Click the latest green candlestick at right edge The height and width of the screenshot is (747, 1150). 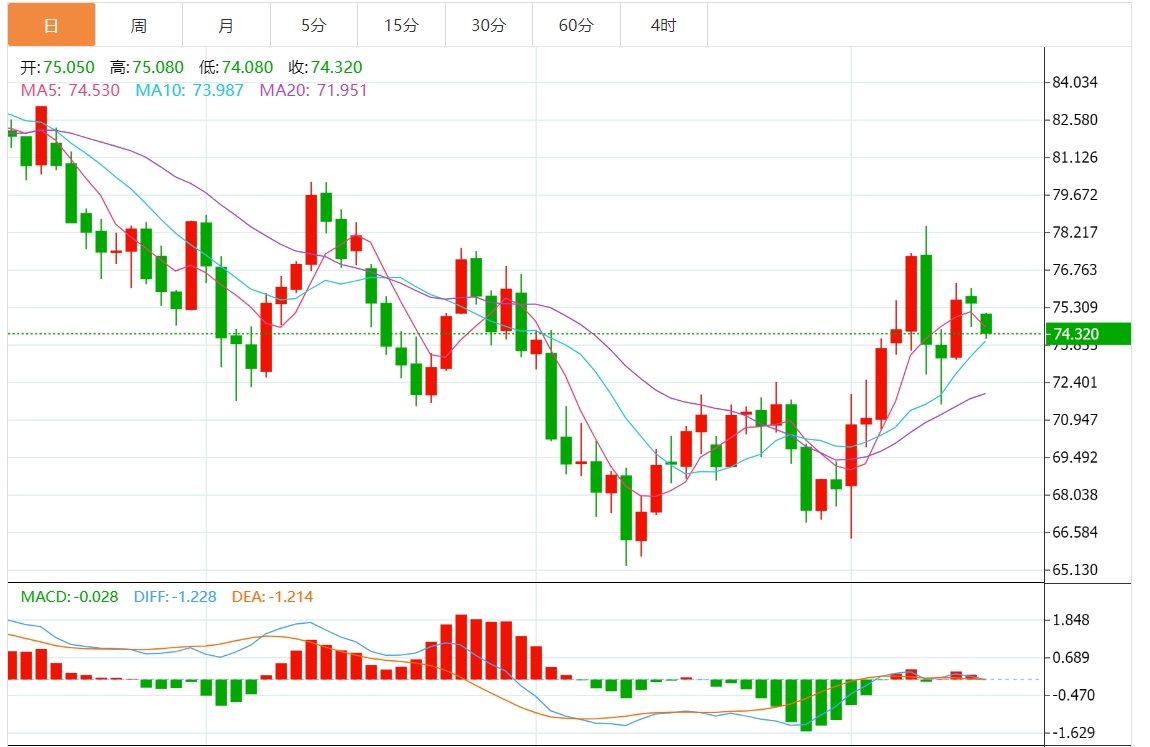tap(986, 323)
